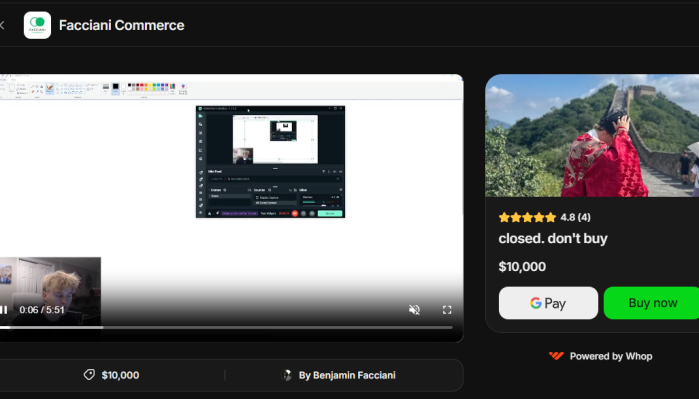Click Benjamin Facciani's avatar icon
The width and height of the screenshot is (699, 399).
tap(287, 375)
